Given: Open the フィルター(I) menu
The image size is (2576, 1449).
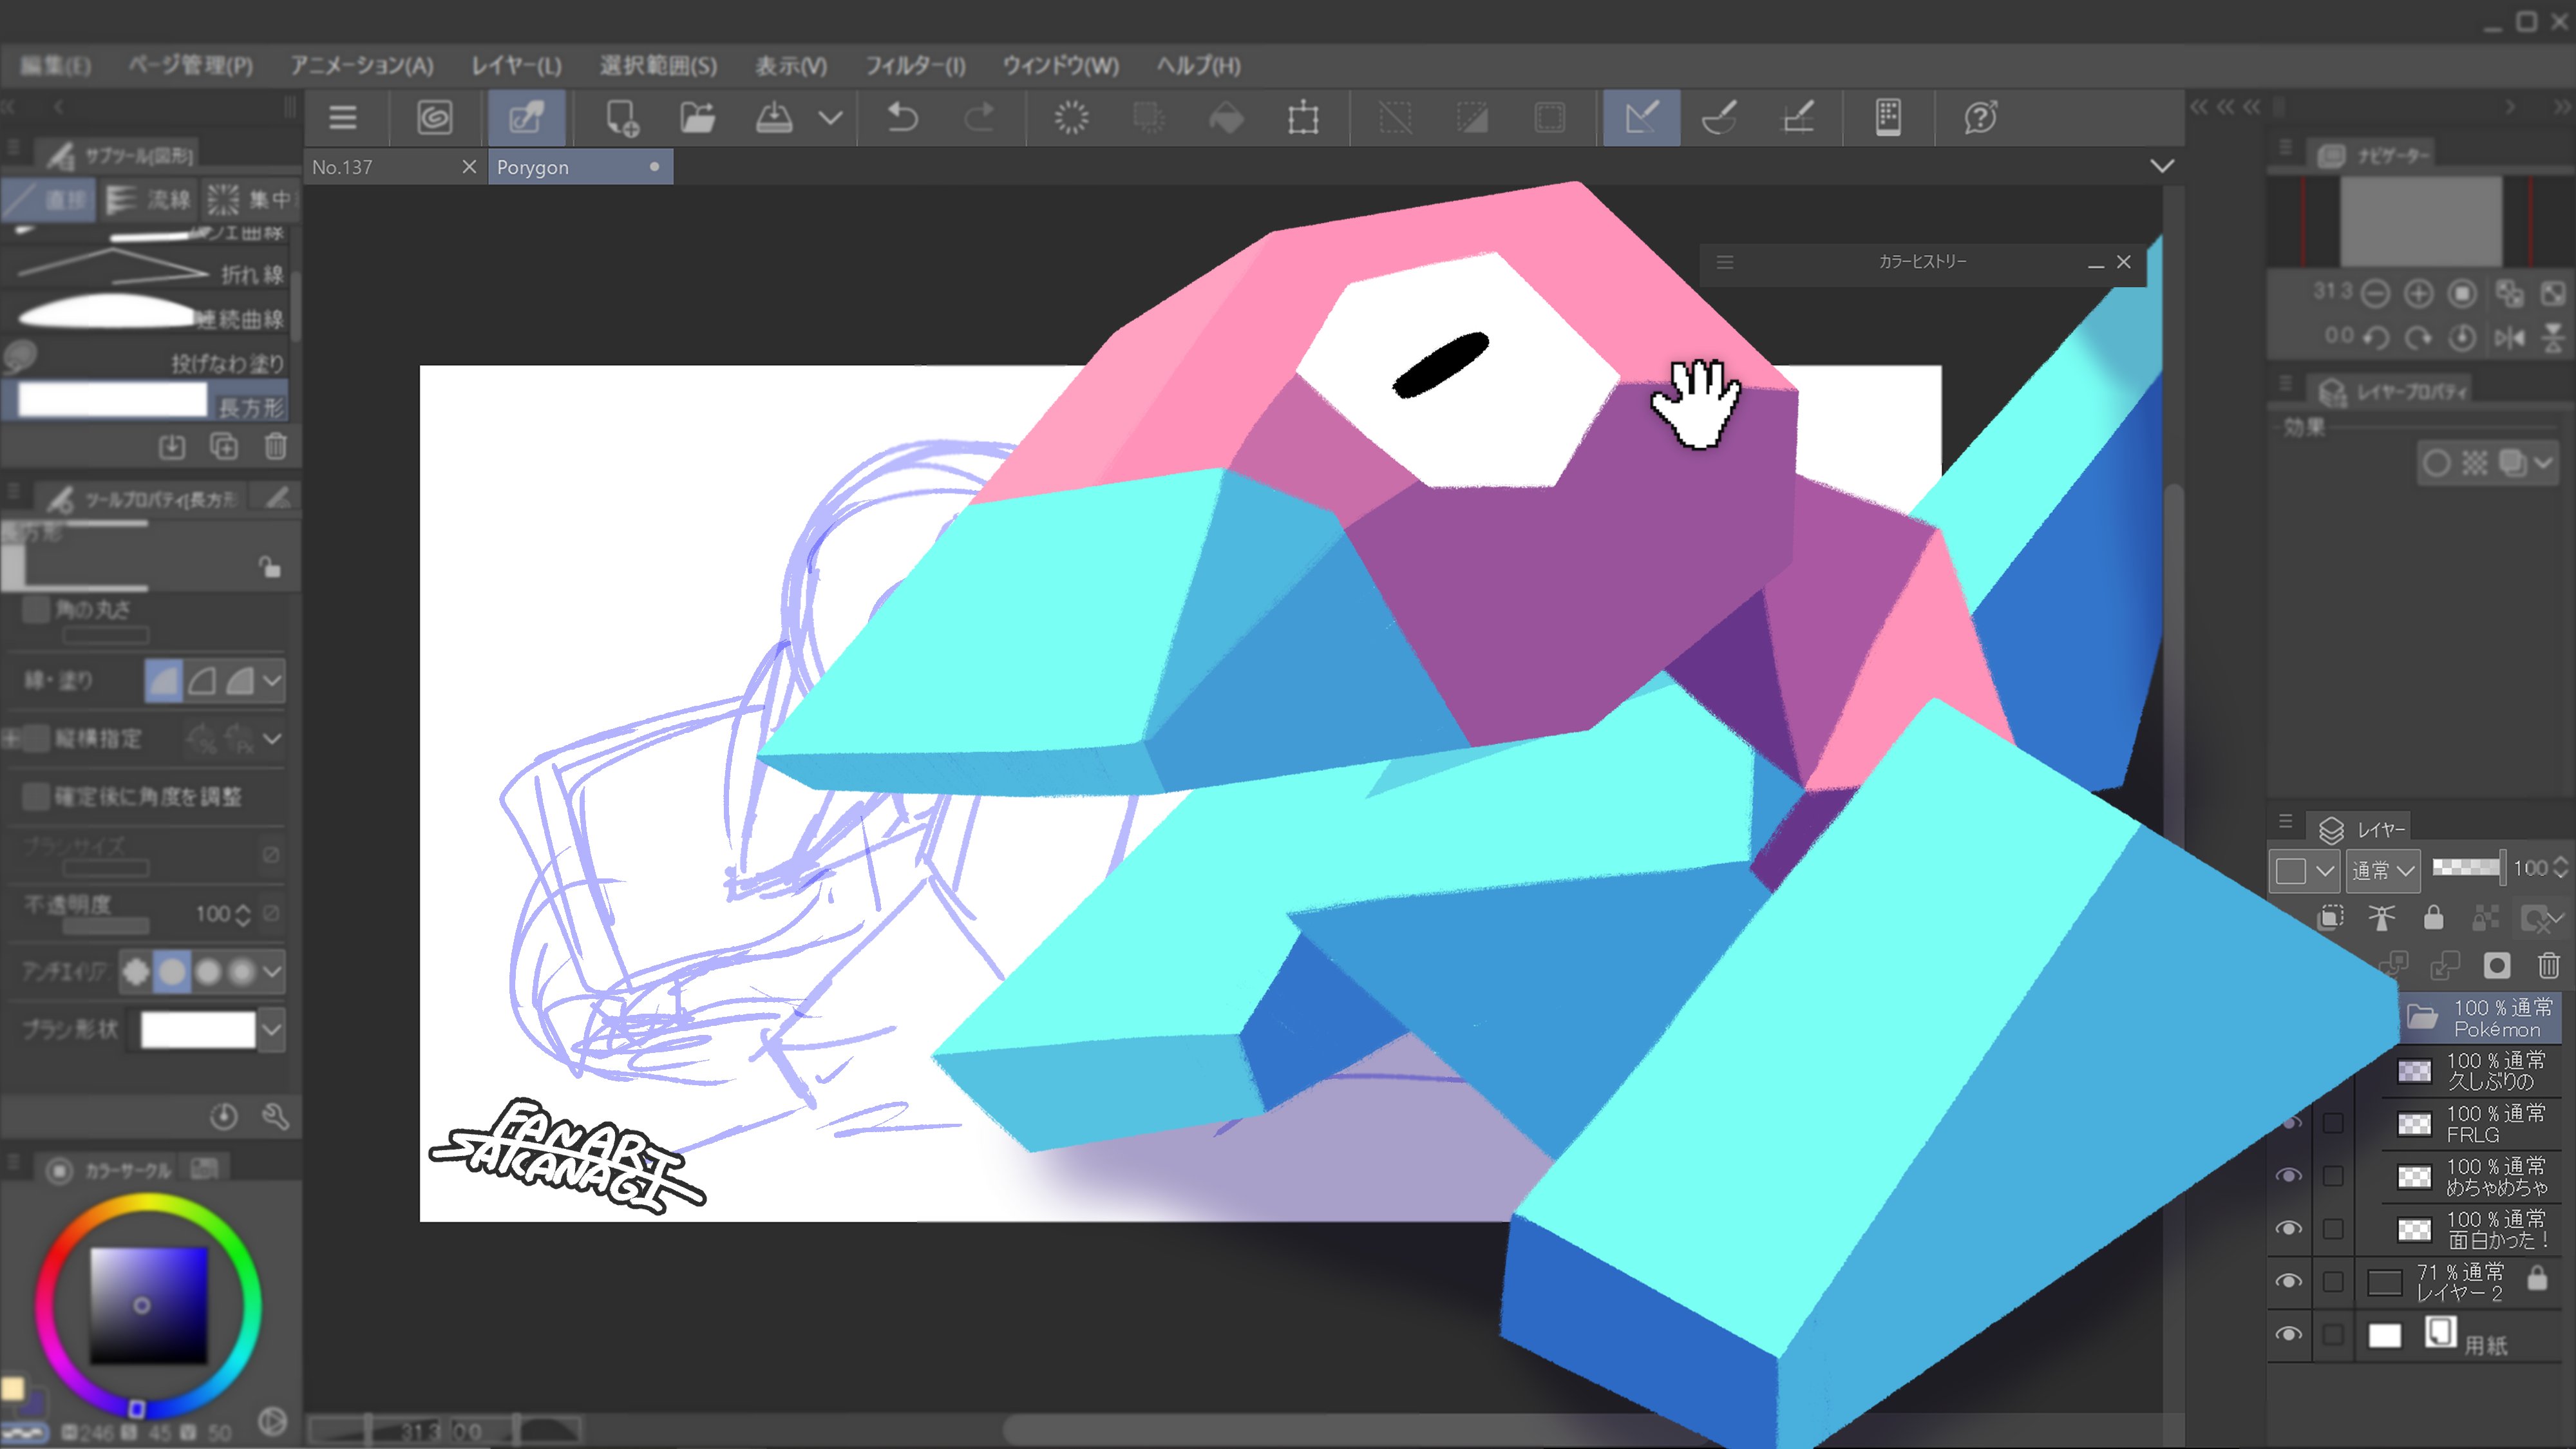Looking at the screenshot, I should click(x=914, y=66).
